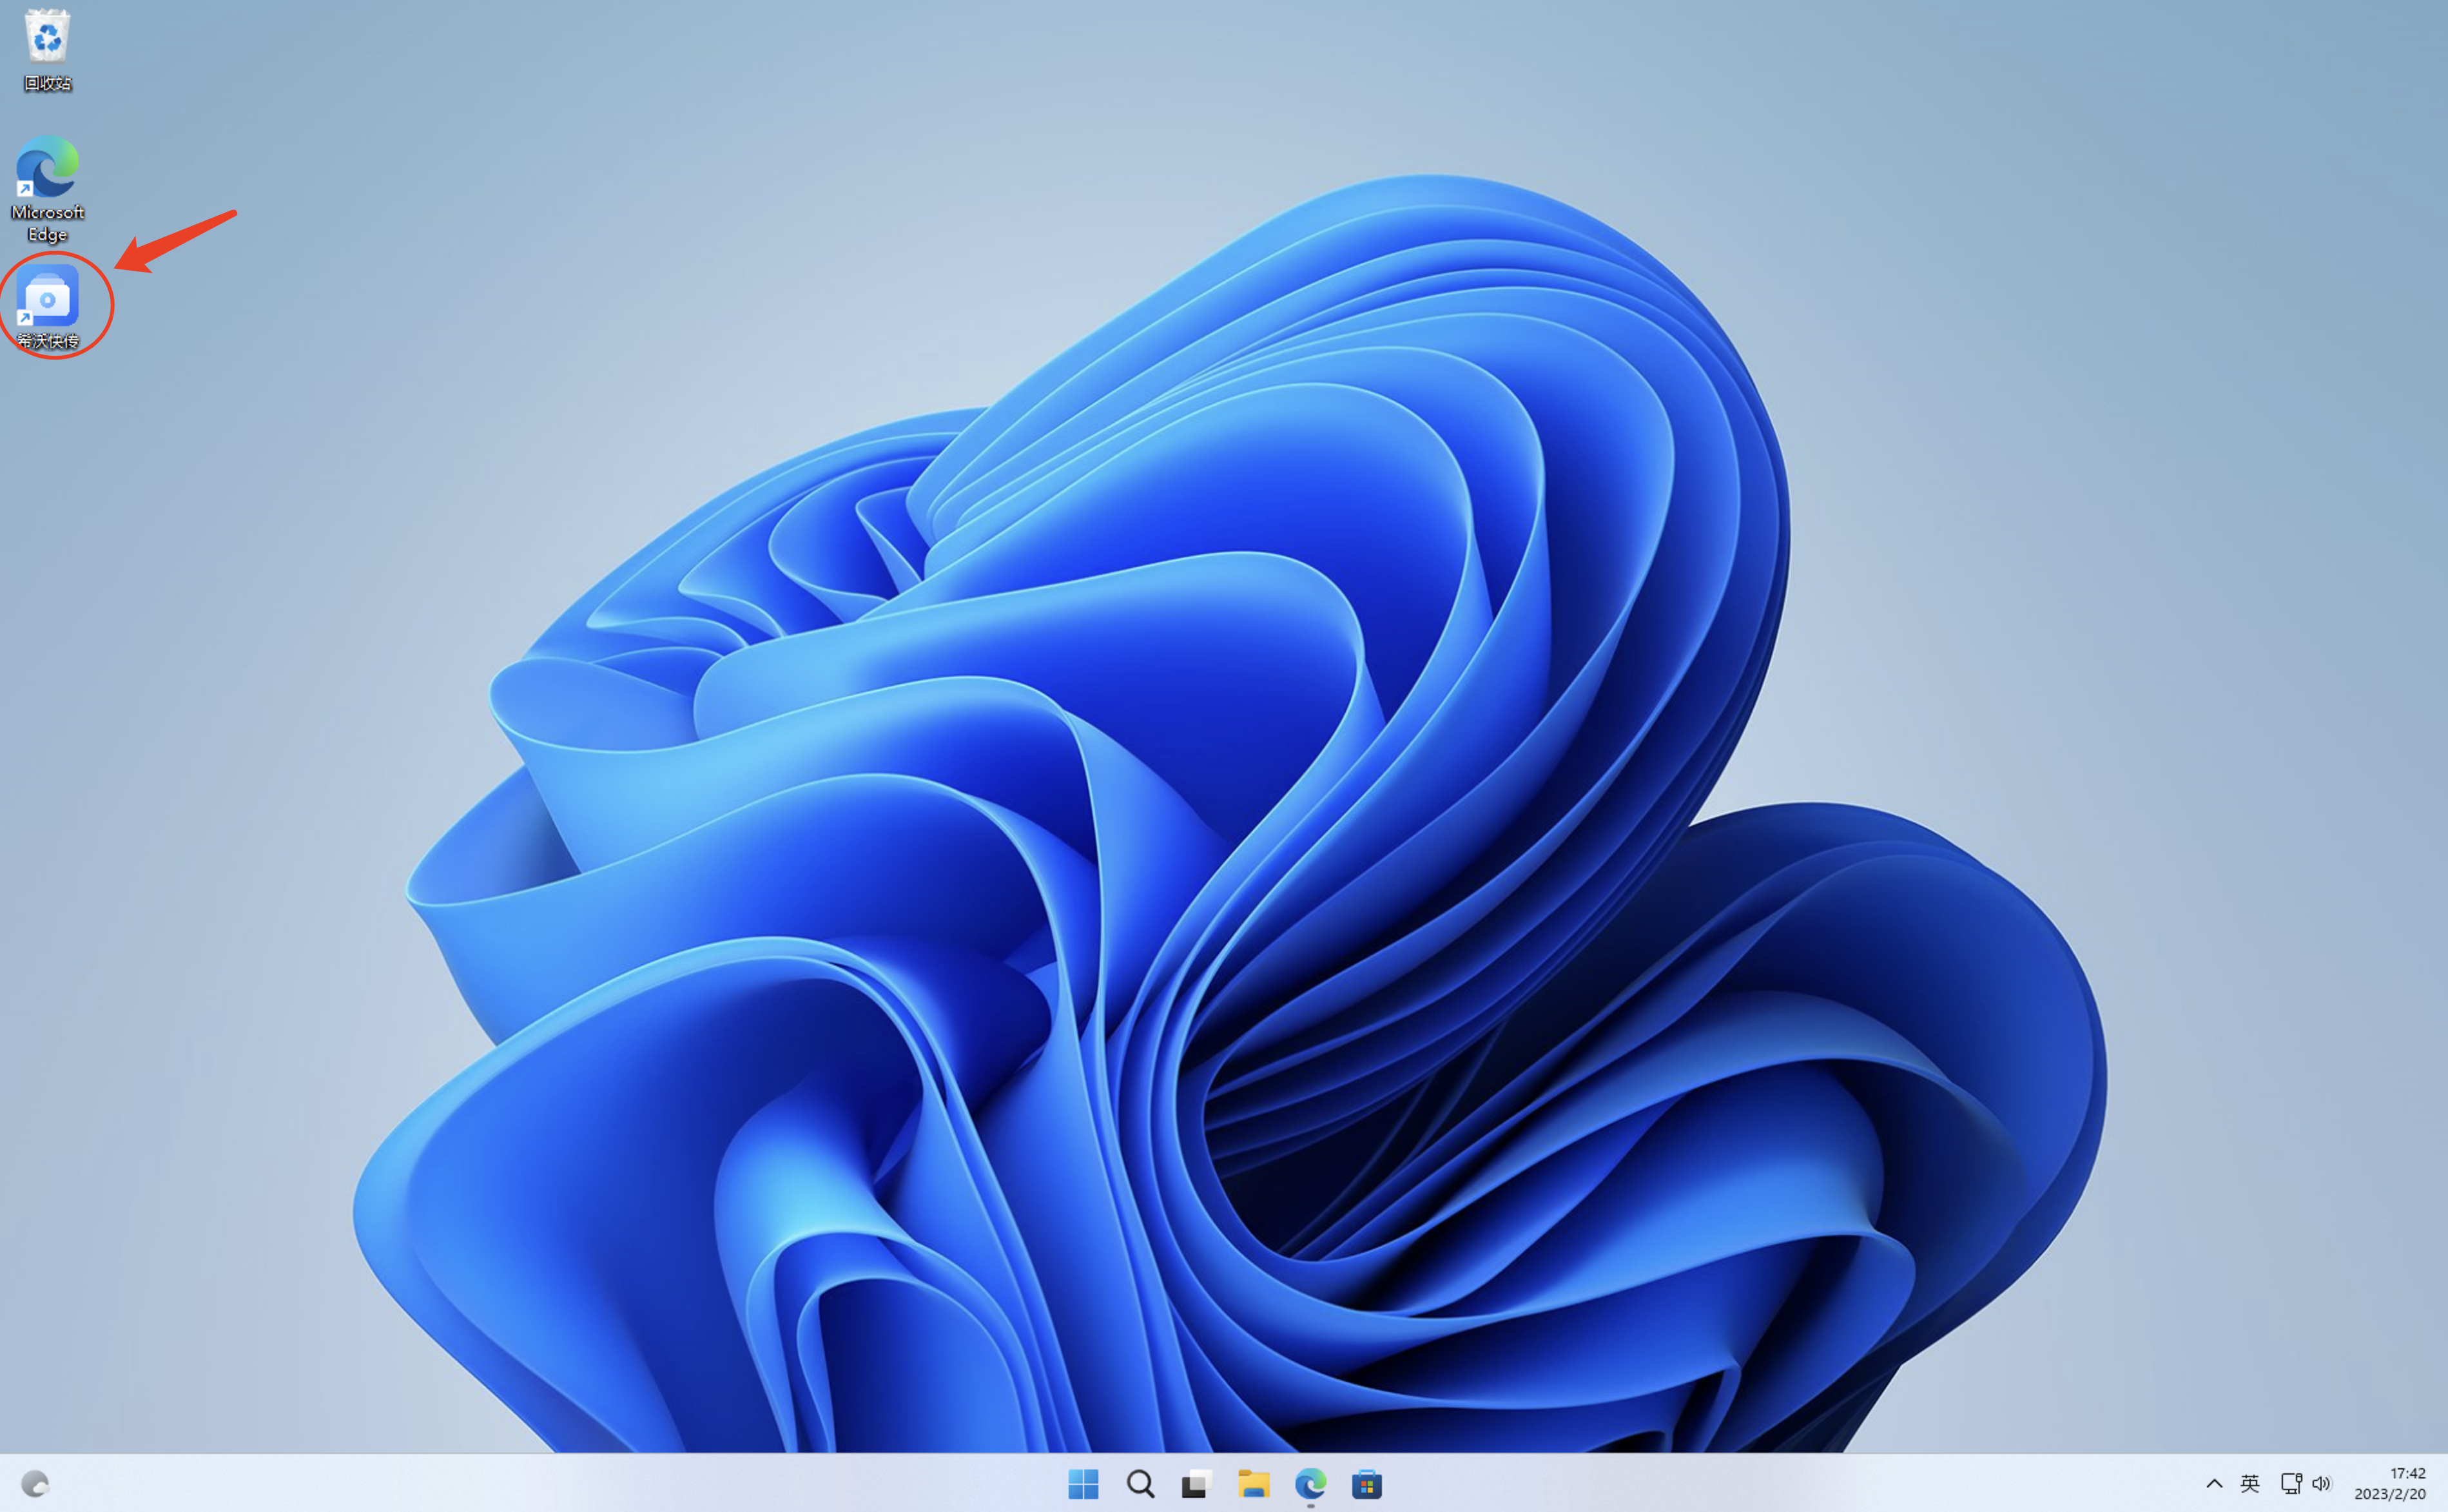Open the volume speaker tray icon
The image size is (2448, 1512).
click(2321, 1484)
